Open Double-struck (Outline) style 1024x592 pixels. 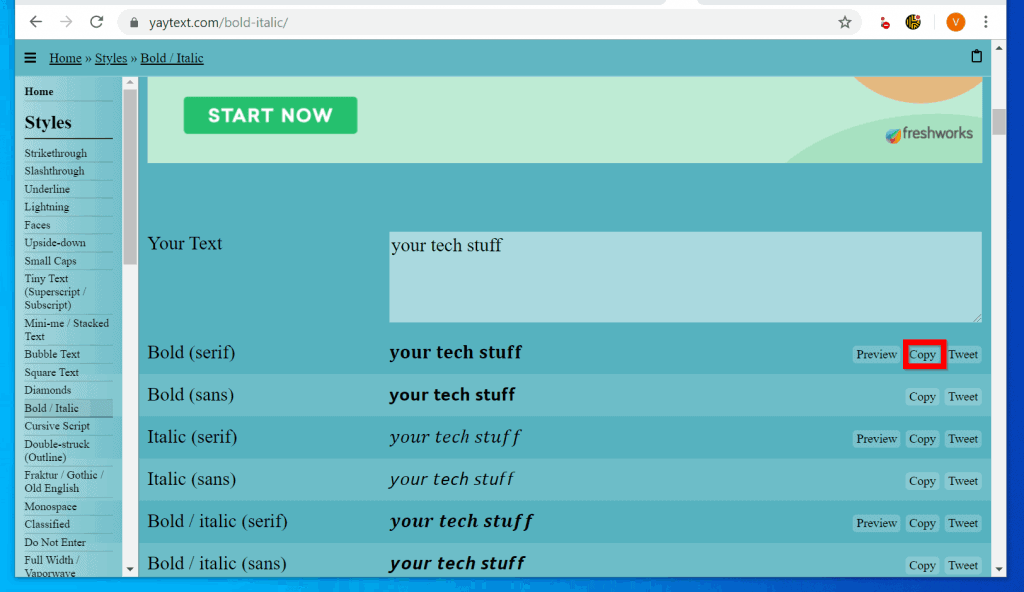click(57, 450)
